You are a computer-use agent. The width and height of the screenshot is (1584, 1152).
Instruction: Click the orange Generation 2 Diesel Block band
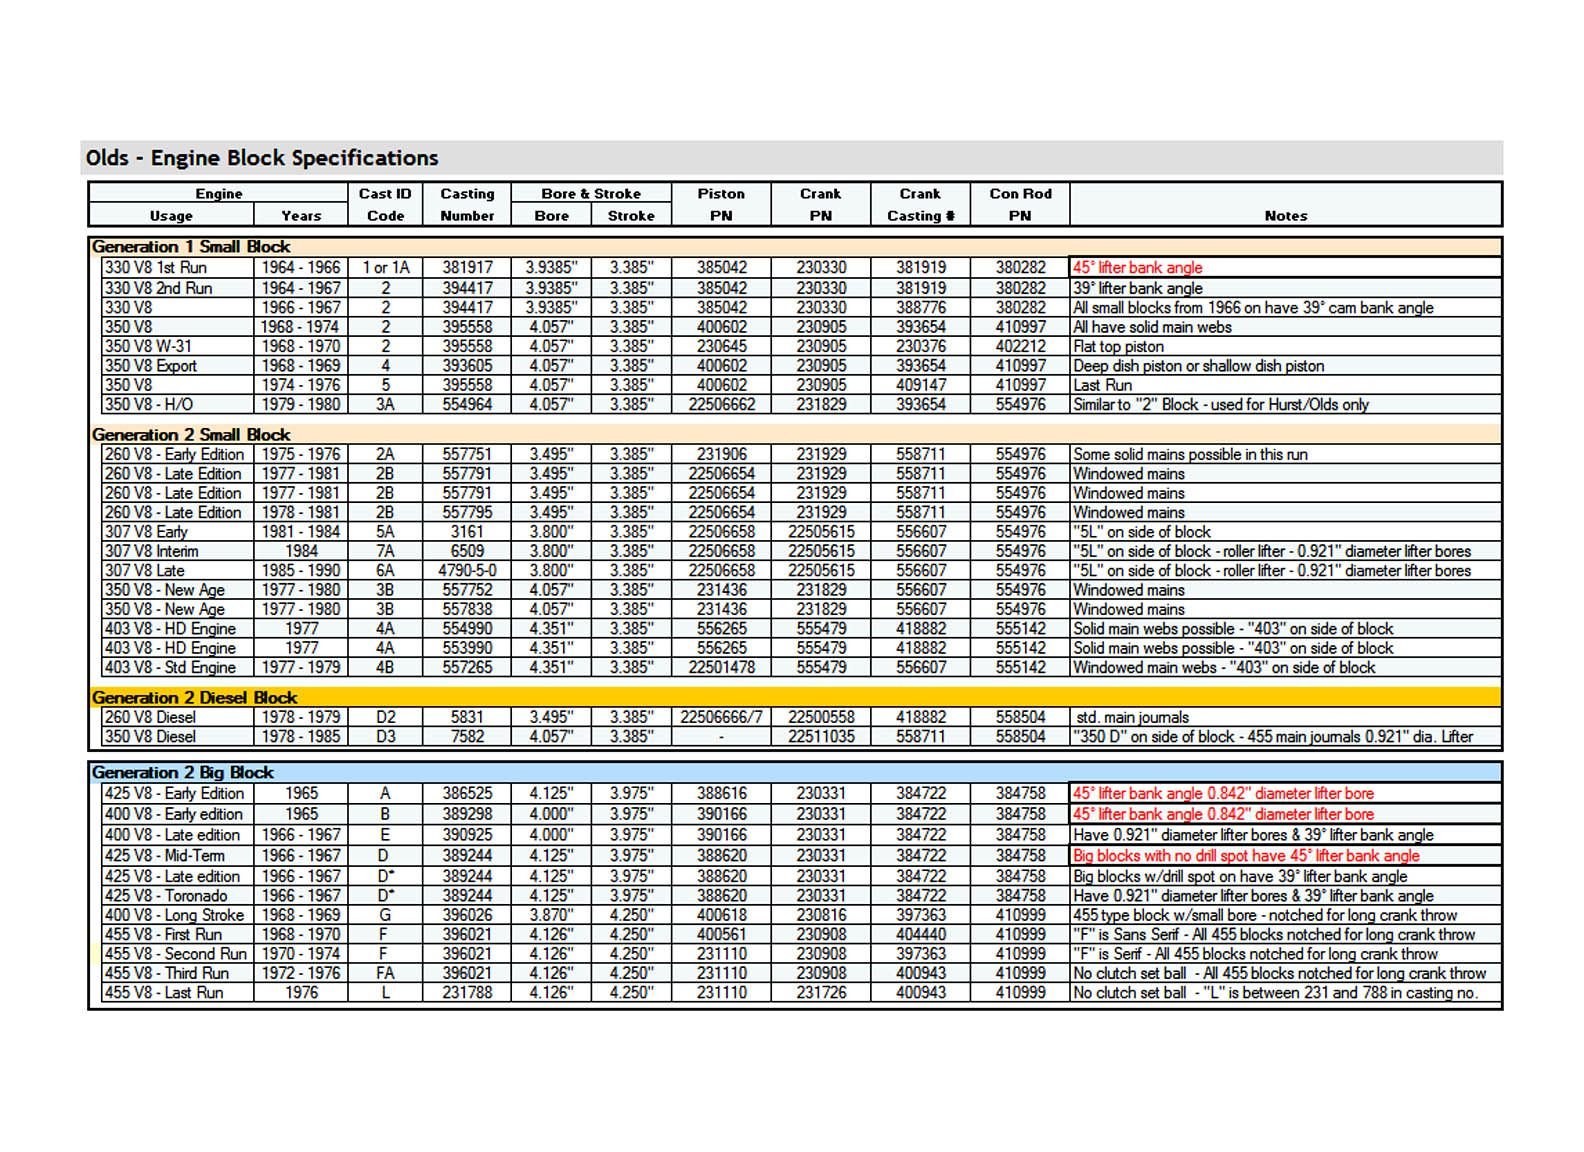pos(195,697)
